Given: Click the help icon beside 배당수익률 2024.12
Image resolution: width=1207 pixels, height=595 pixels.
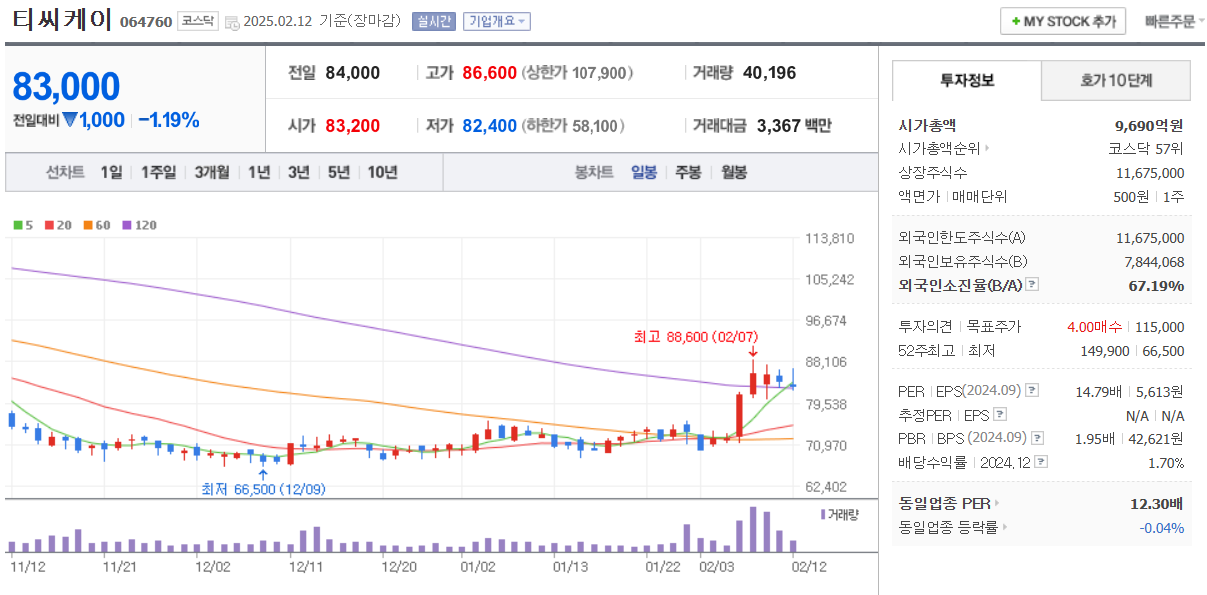Looking at the screenshot, I should point(1041,462).
